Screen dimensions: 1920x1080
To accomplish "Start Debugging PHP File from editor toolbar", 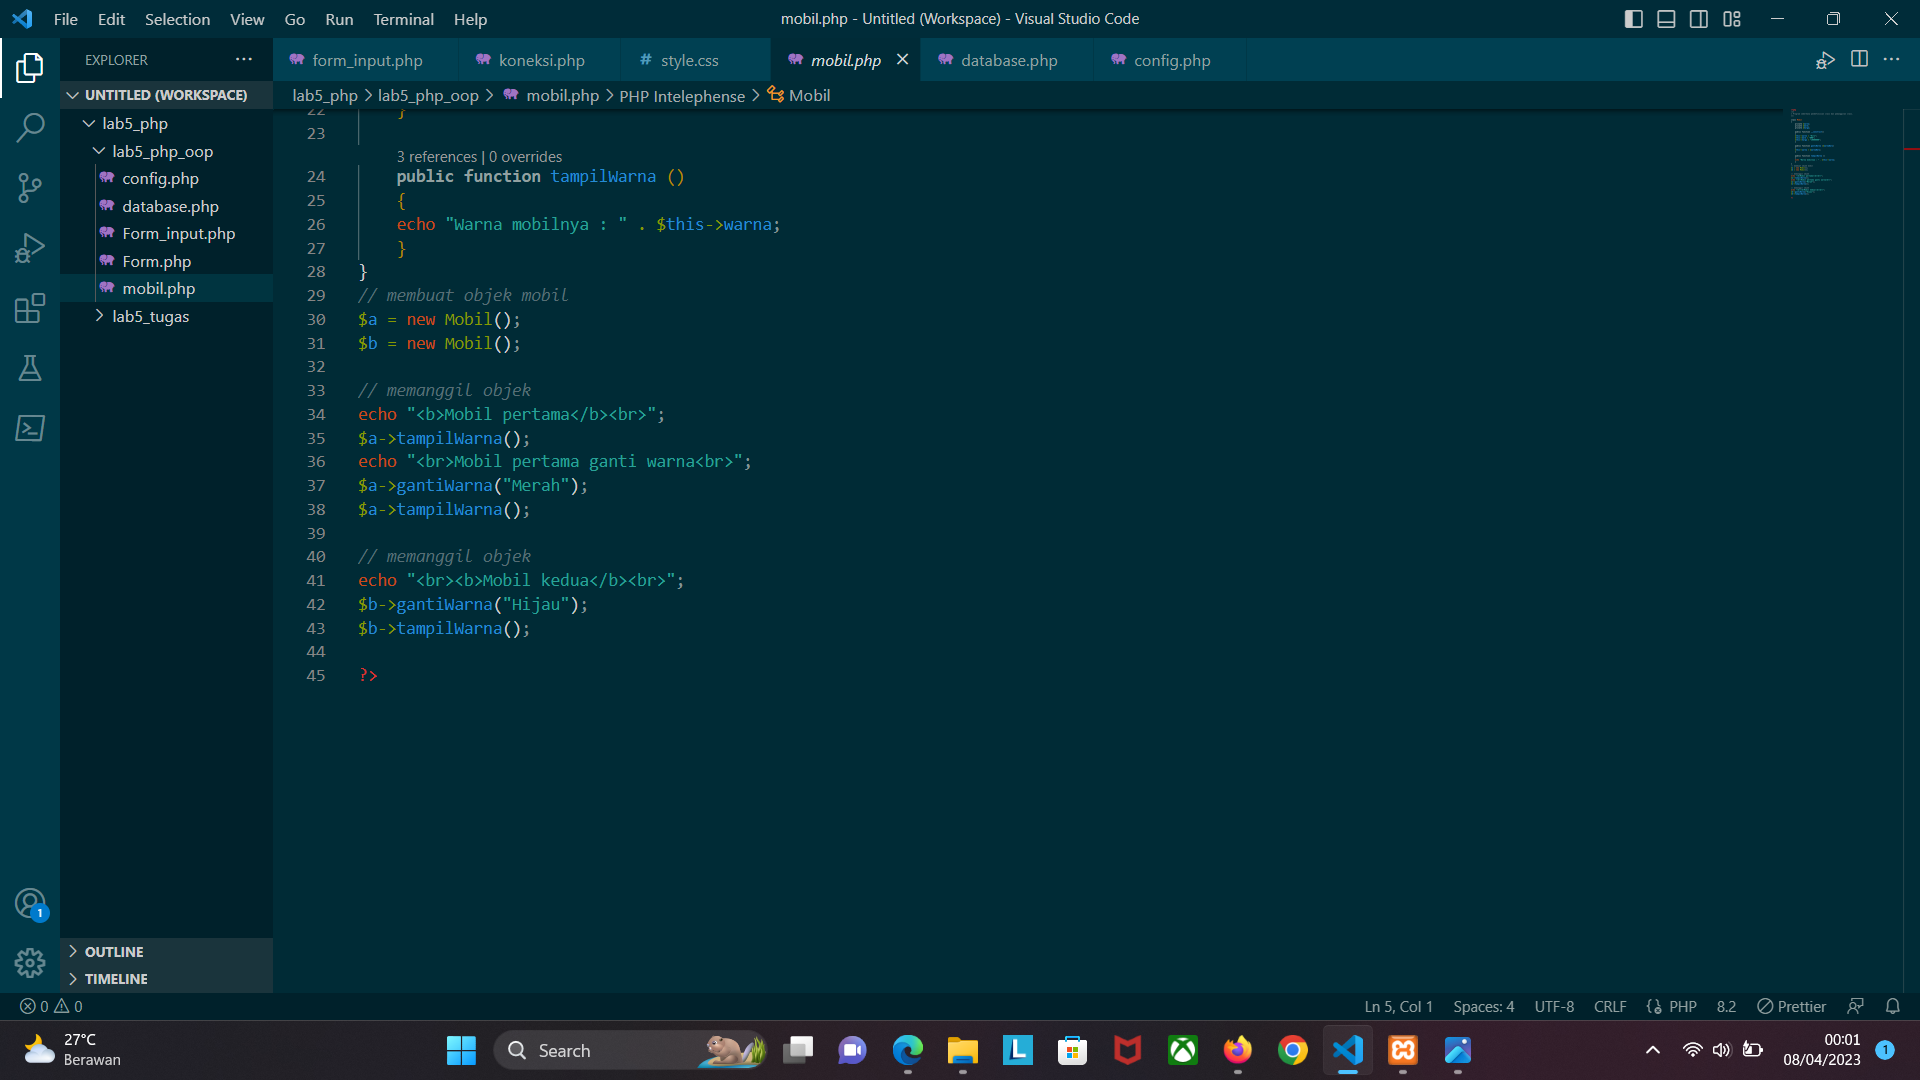I will pos(1824,60).
